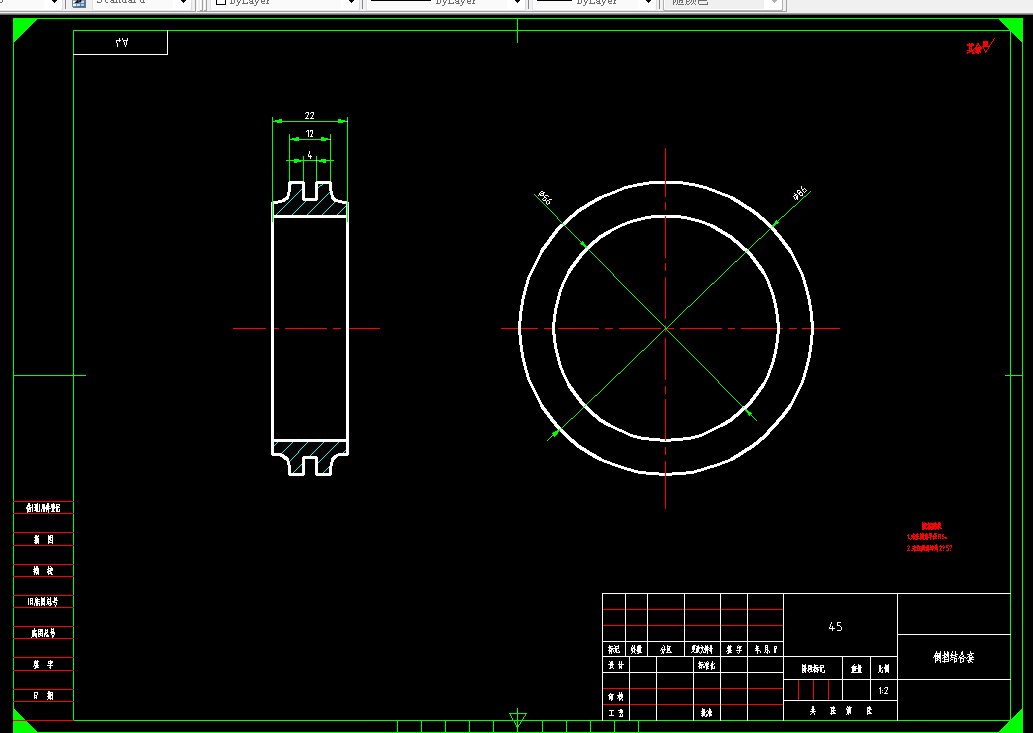Click the material value 45 in title block

click(835, 626)
